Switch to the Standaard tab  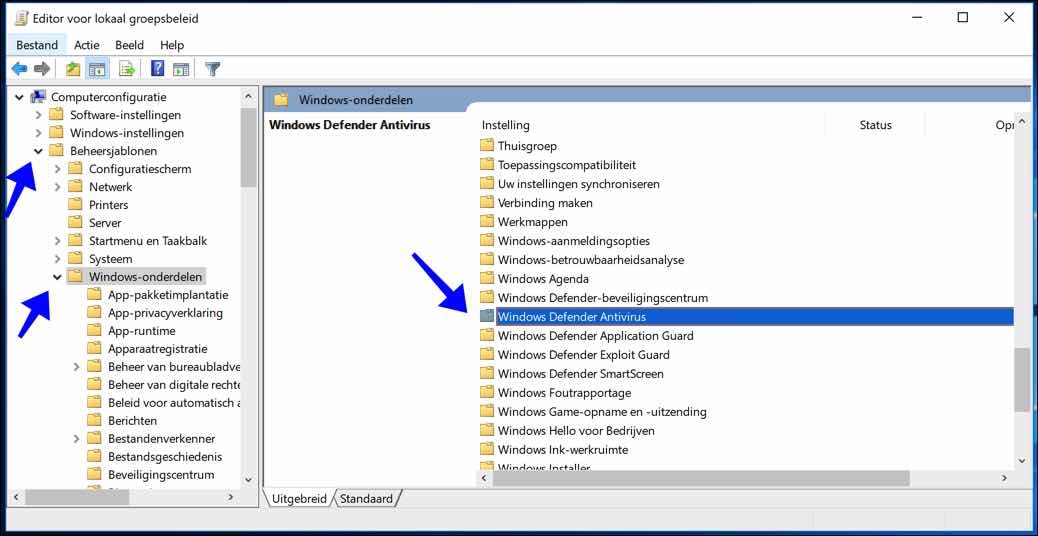tap(366, 498)
